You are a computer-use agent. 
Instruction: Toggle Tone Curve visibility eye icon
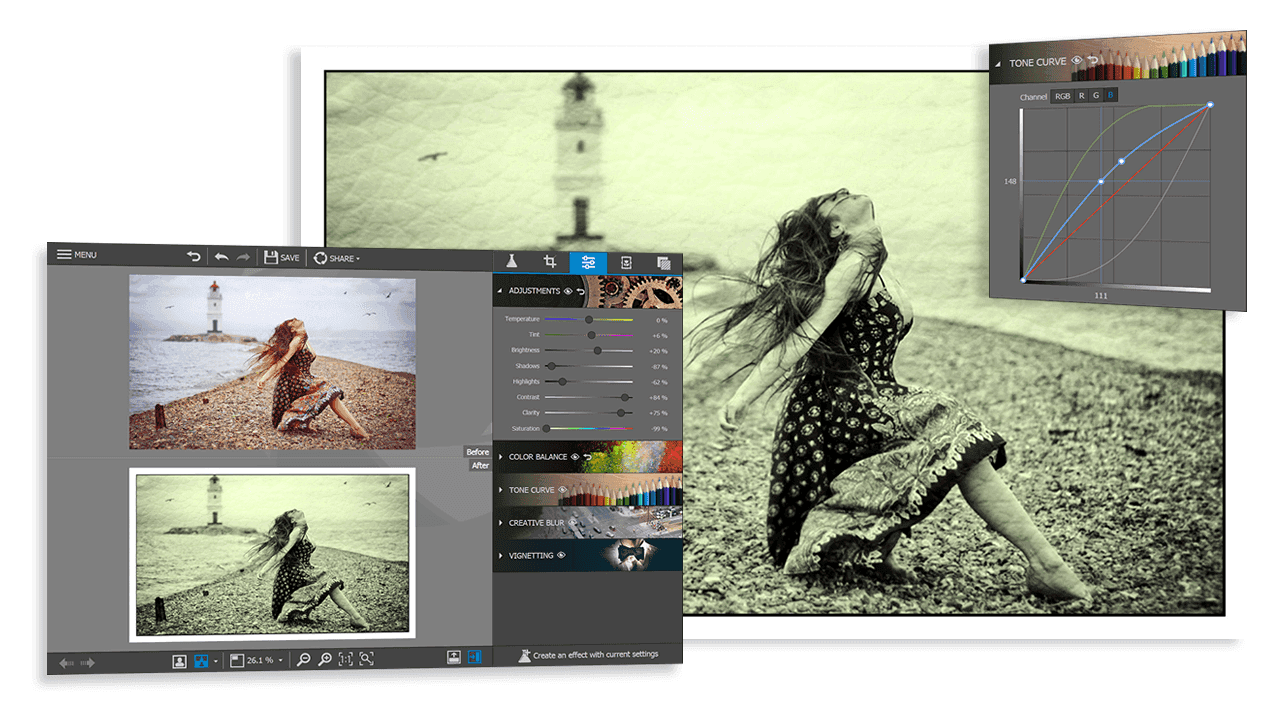coord(1076,60)
